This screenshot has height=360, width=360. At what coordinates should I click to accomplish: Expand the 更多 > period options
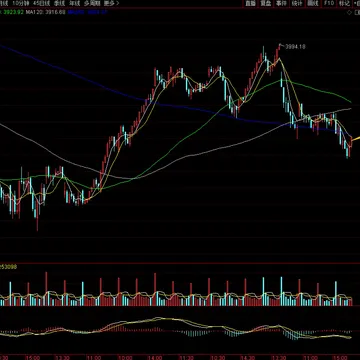(111, 3)
